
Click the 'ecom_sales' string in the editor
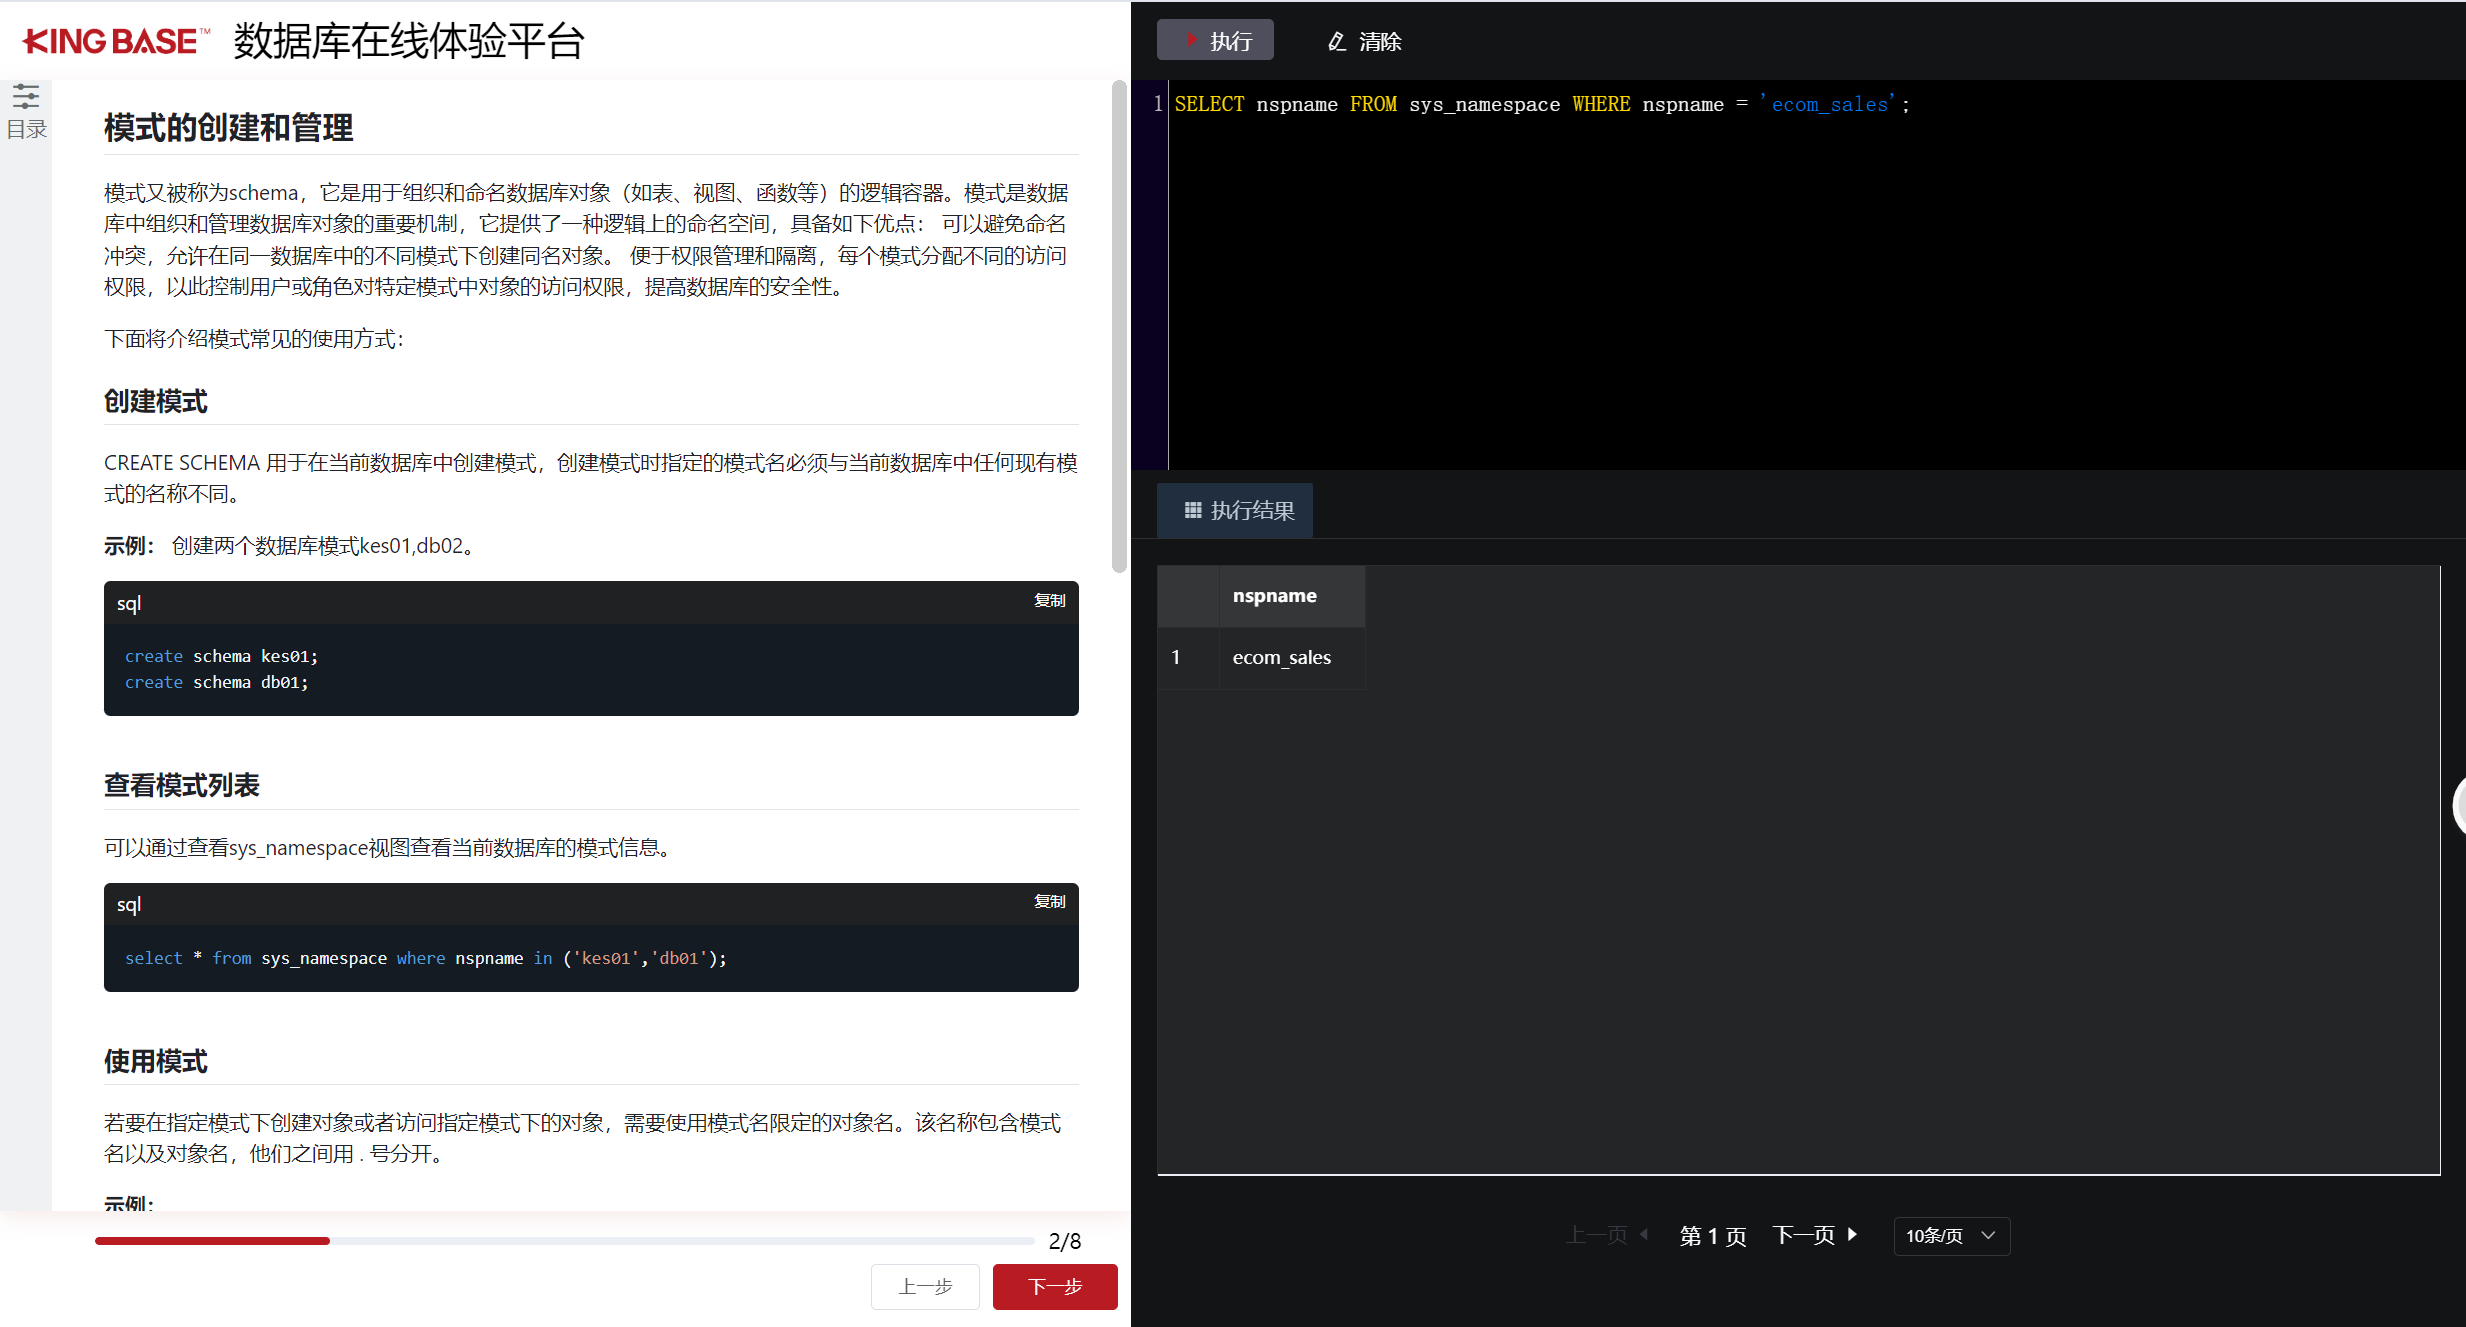(x=1828, y=104)
